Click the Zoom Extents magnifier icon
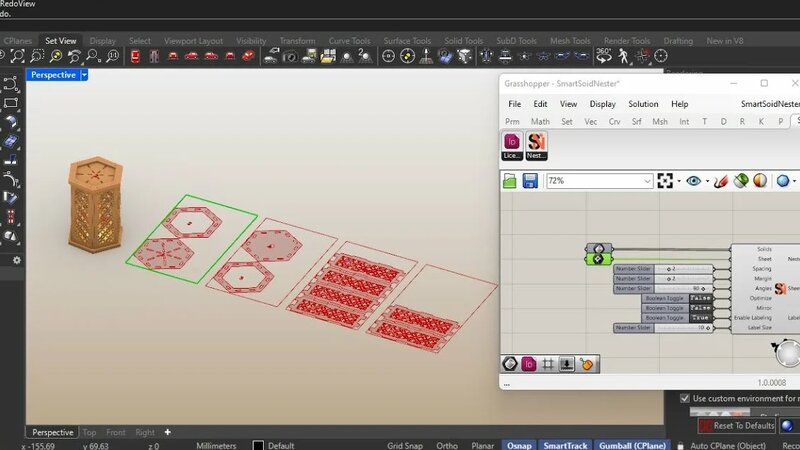Screen dimensions: 800x450 pos(17,56)
